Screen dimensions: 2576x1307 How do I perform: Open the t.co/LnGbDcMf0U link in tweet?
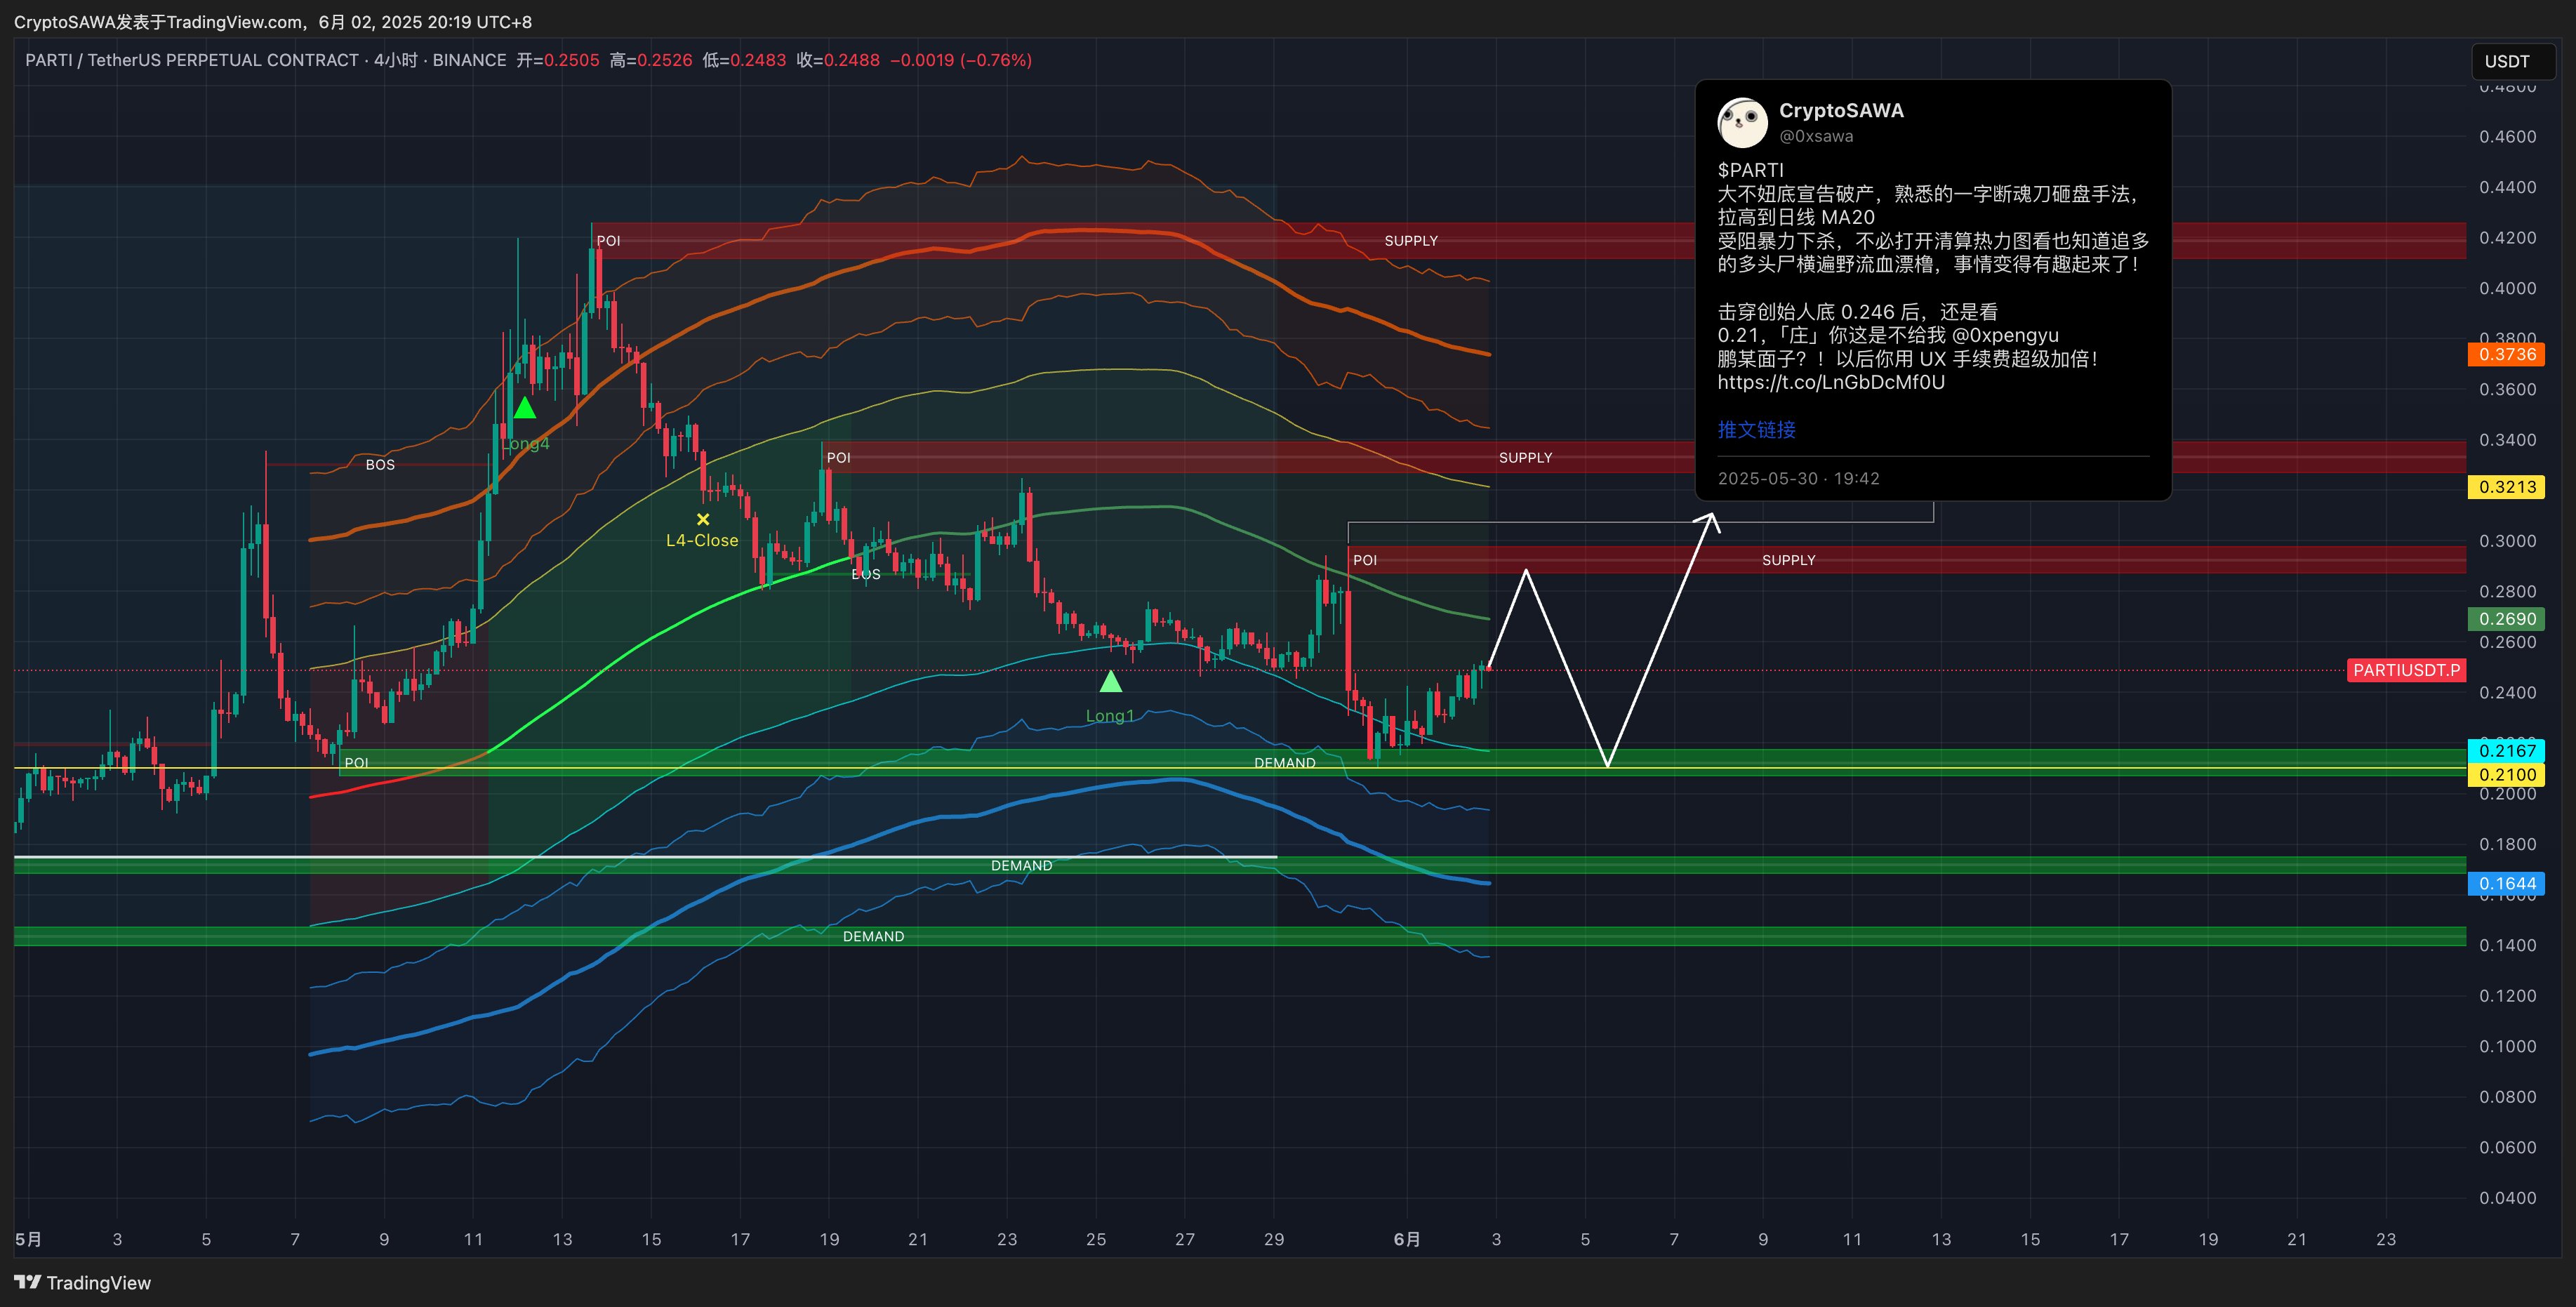[1831, 382]
